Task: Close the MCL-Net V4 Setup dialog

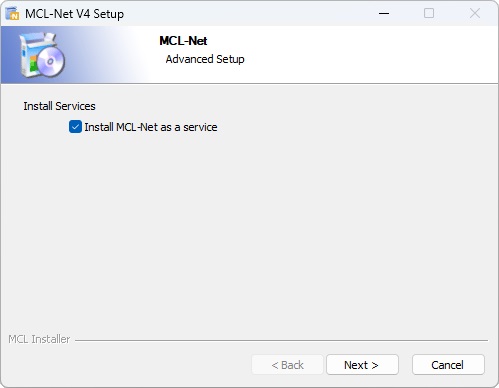Action: click(475, 14)
